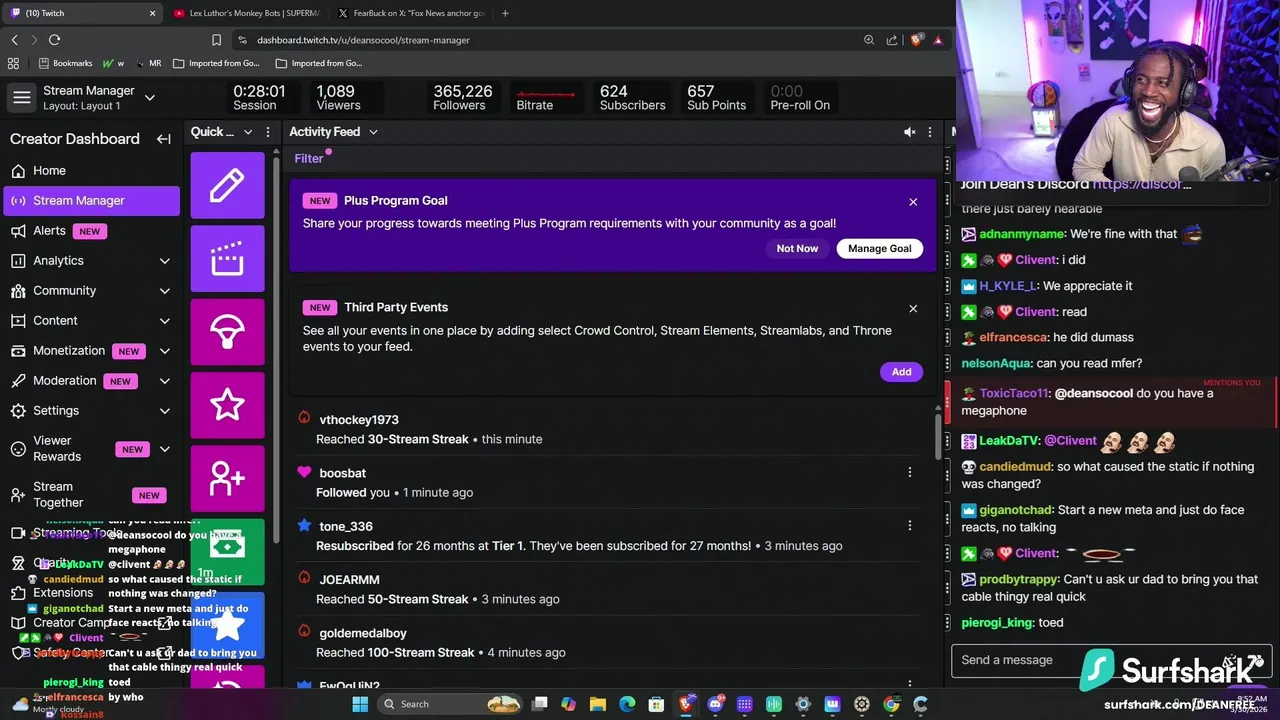Open the Quick Actions panel dropdown
The height and width of the screenshot is (720, 1280).
247,132
